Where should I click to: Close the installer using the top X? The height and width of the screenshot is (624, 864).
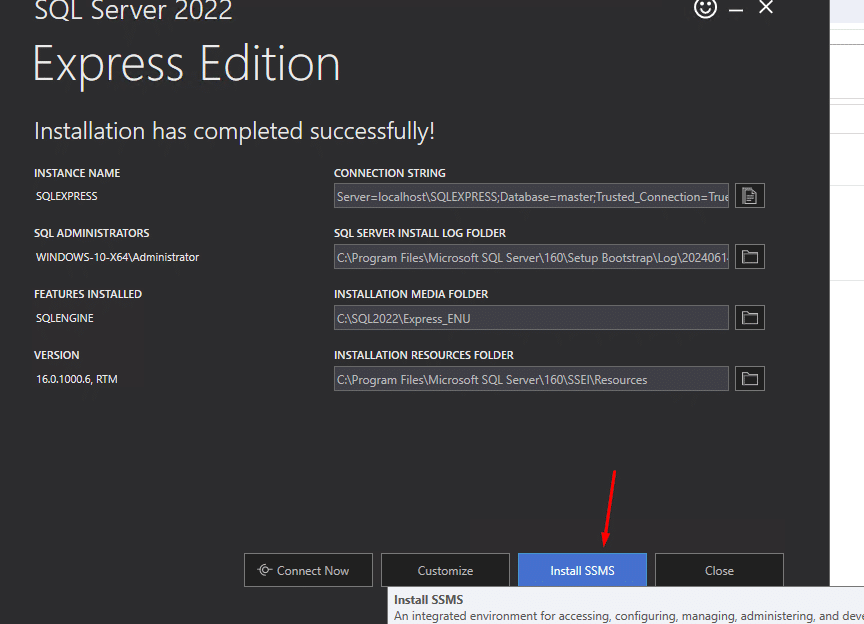click(766, 8)
